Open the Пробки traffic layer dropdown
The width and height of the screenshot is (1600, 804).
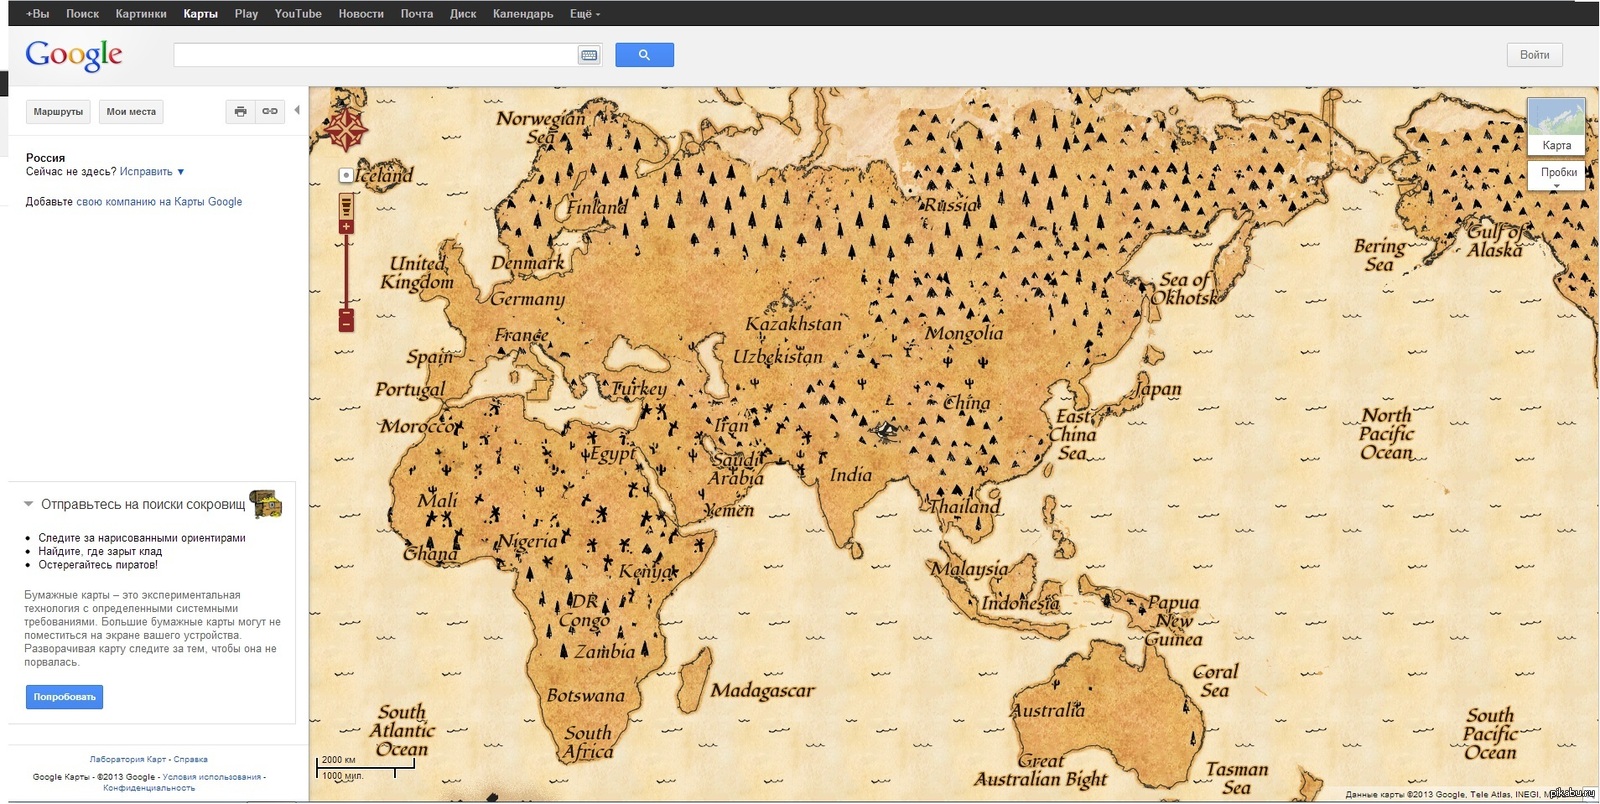pos(1556,175)
